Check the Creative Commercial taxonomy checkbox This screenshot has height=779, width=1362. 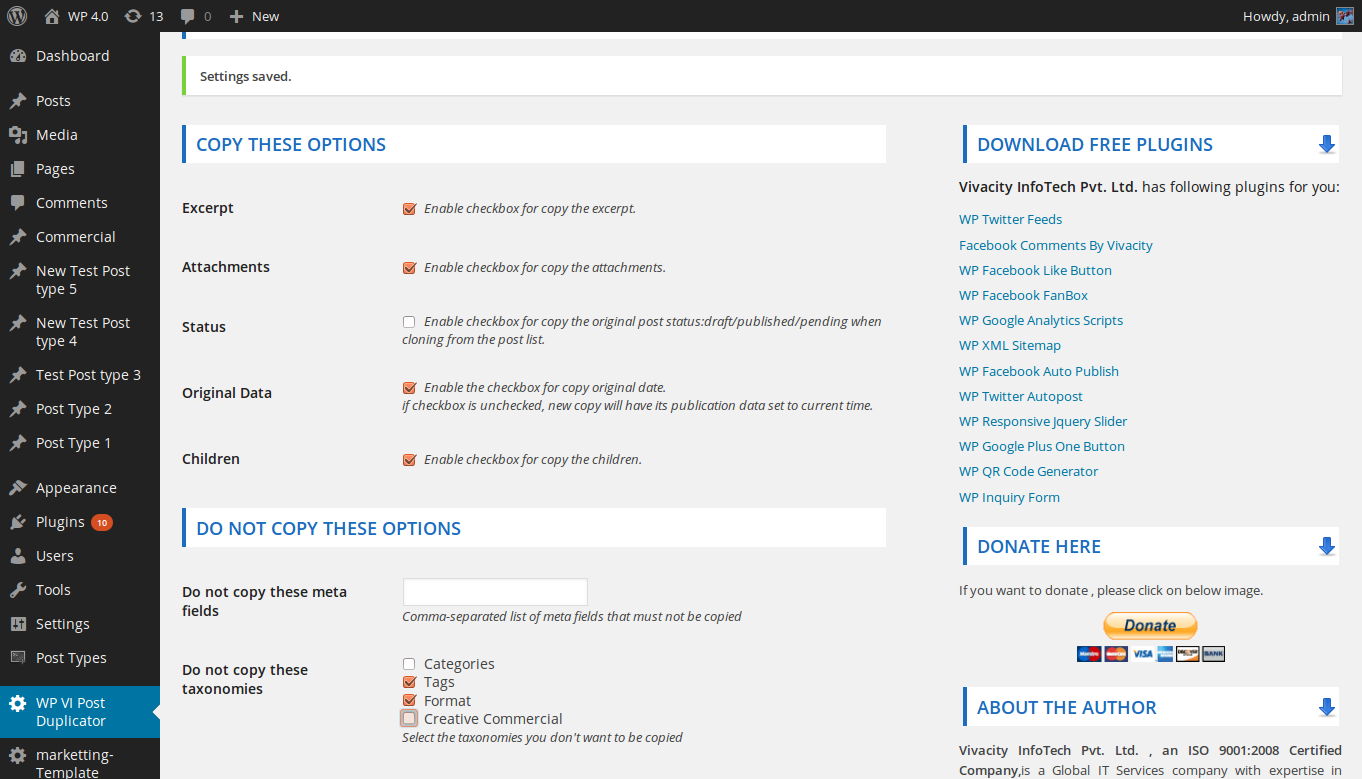409,719
